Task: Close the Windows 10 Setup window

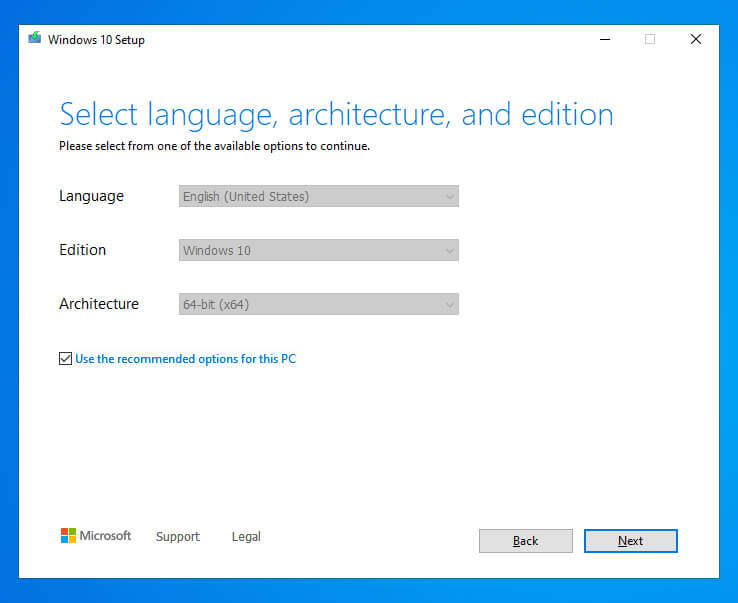Action: click(x=696, y=39)
